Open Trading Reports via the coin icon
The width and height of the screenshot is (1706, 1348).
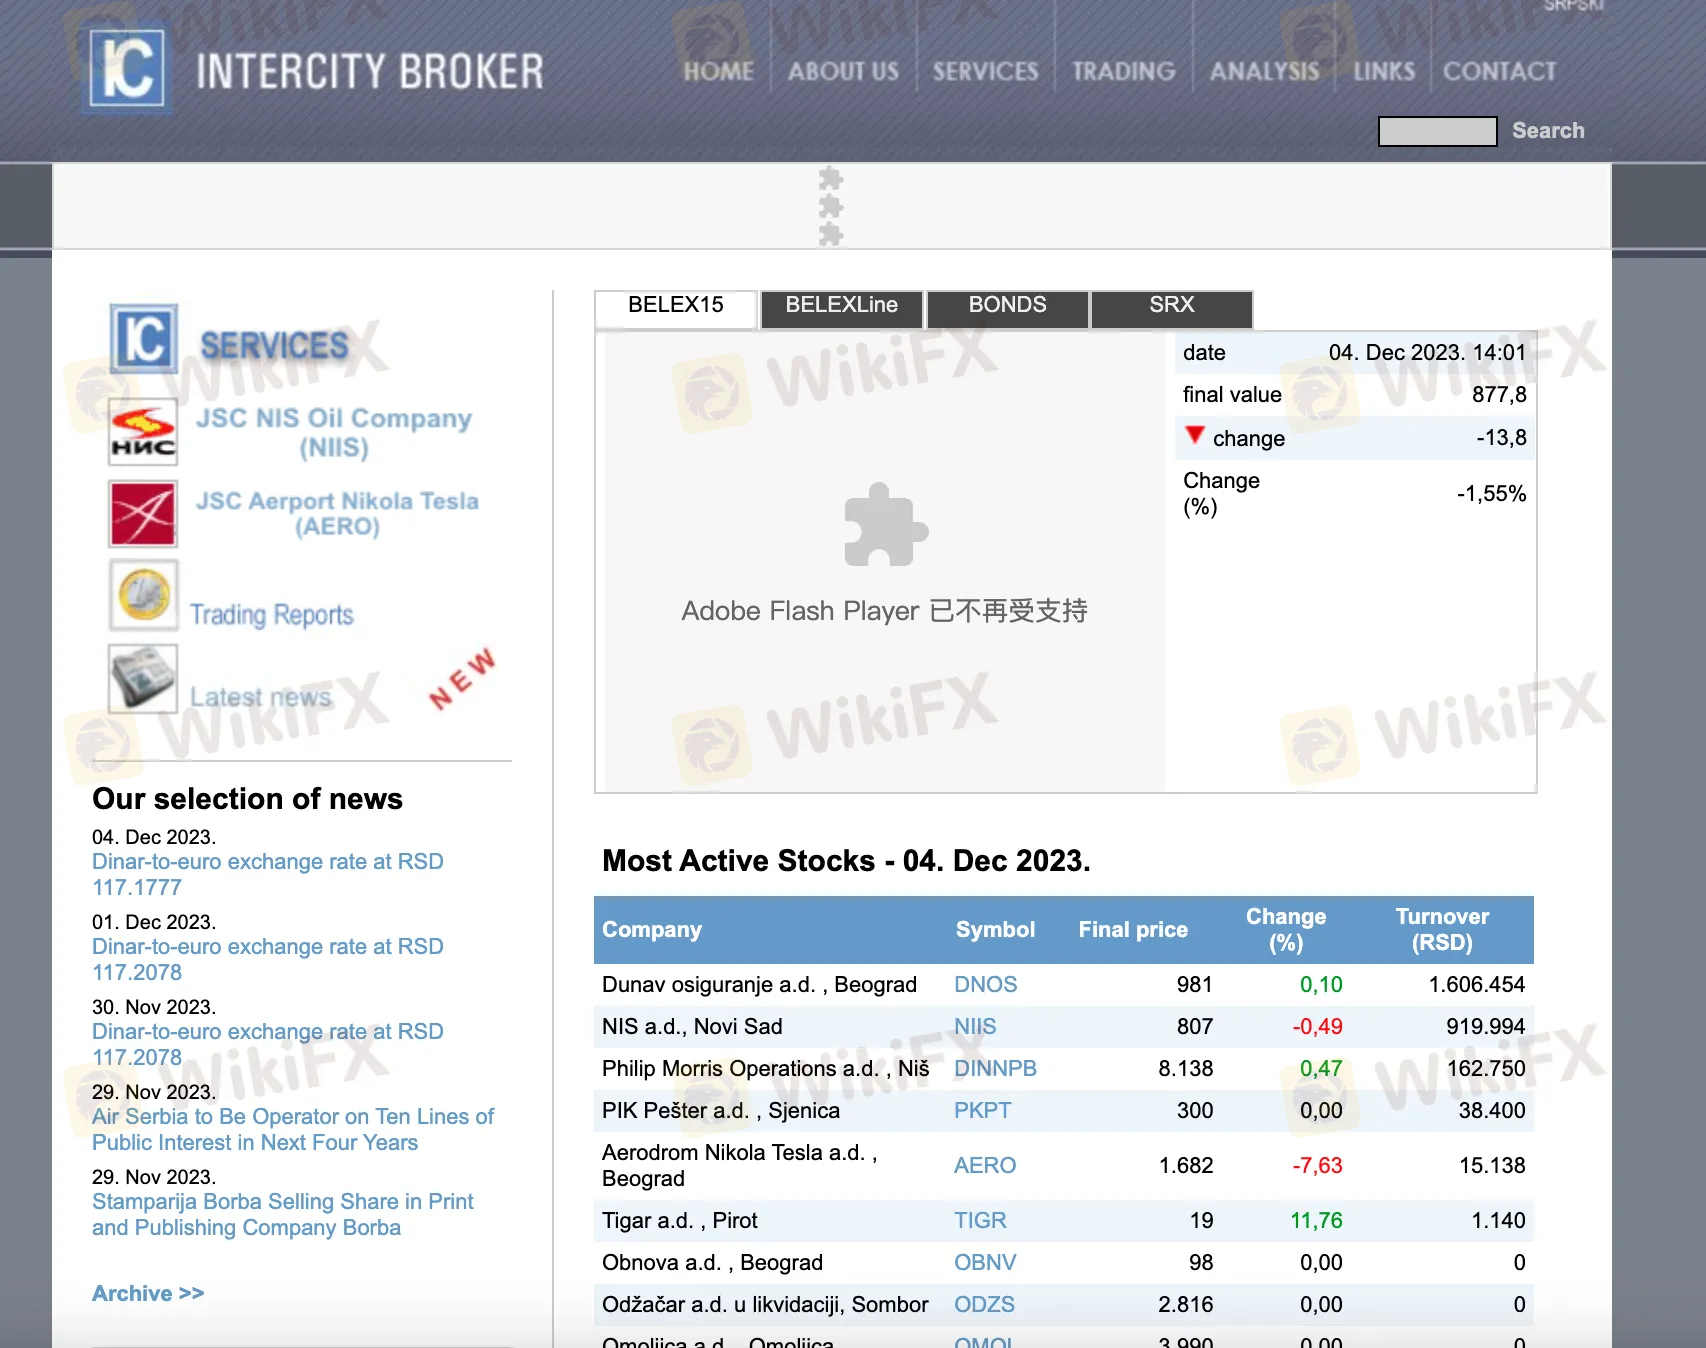[x=143, y=594]
